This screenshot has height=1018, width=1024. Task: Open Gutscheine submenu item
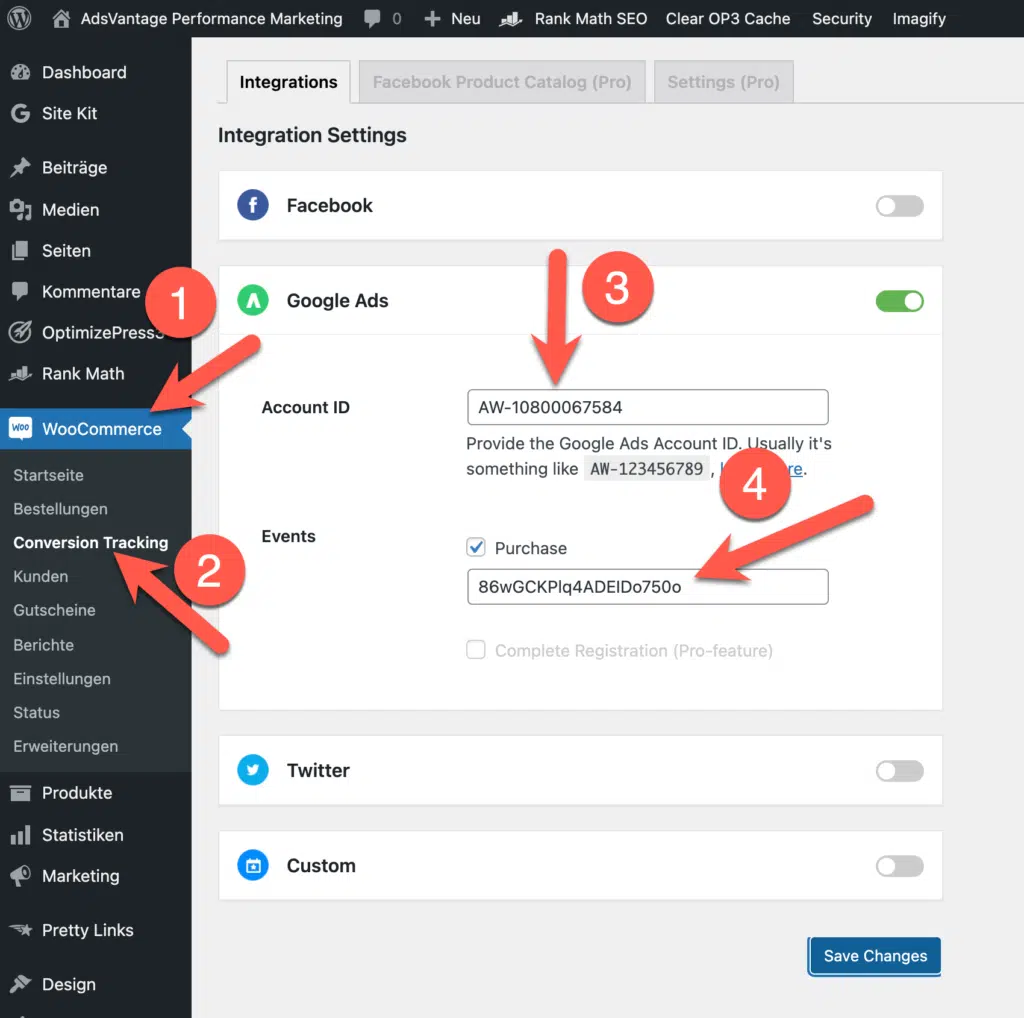(x=54, y=610)
